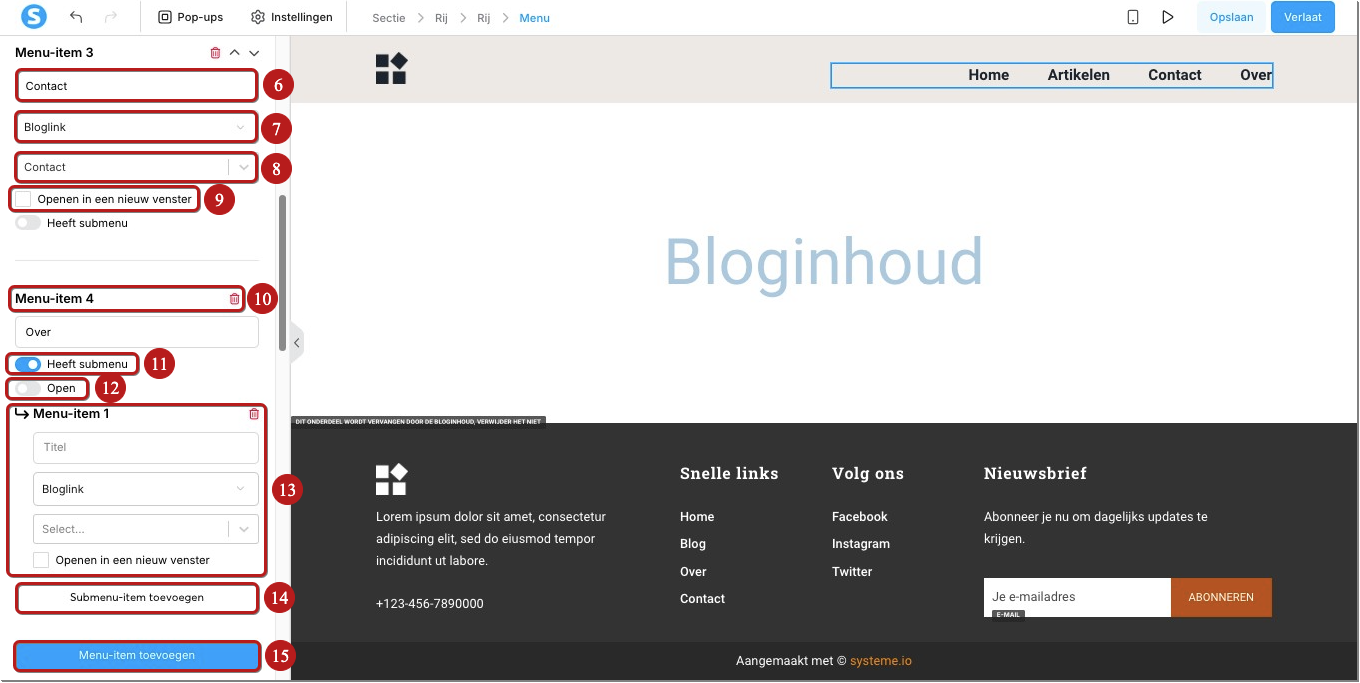Click the Over link under Snelle links

pyautogui.click(x=693, y=572)
